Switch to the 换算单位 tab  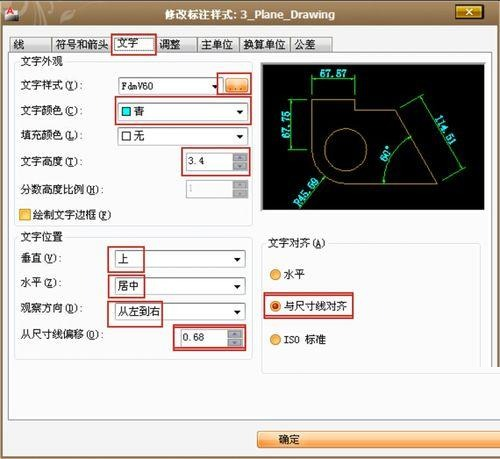265,44
